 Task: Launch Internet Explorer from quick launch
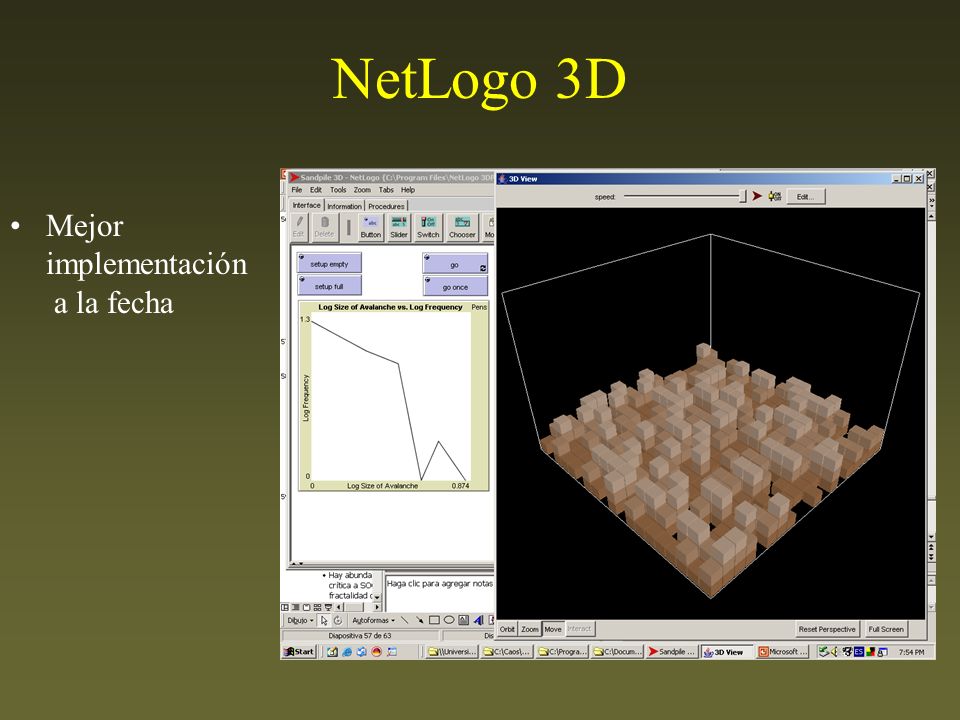tap(347, 652)
